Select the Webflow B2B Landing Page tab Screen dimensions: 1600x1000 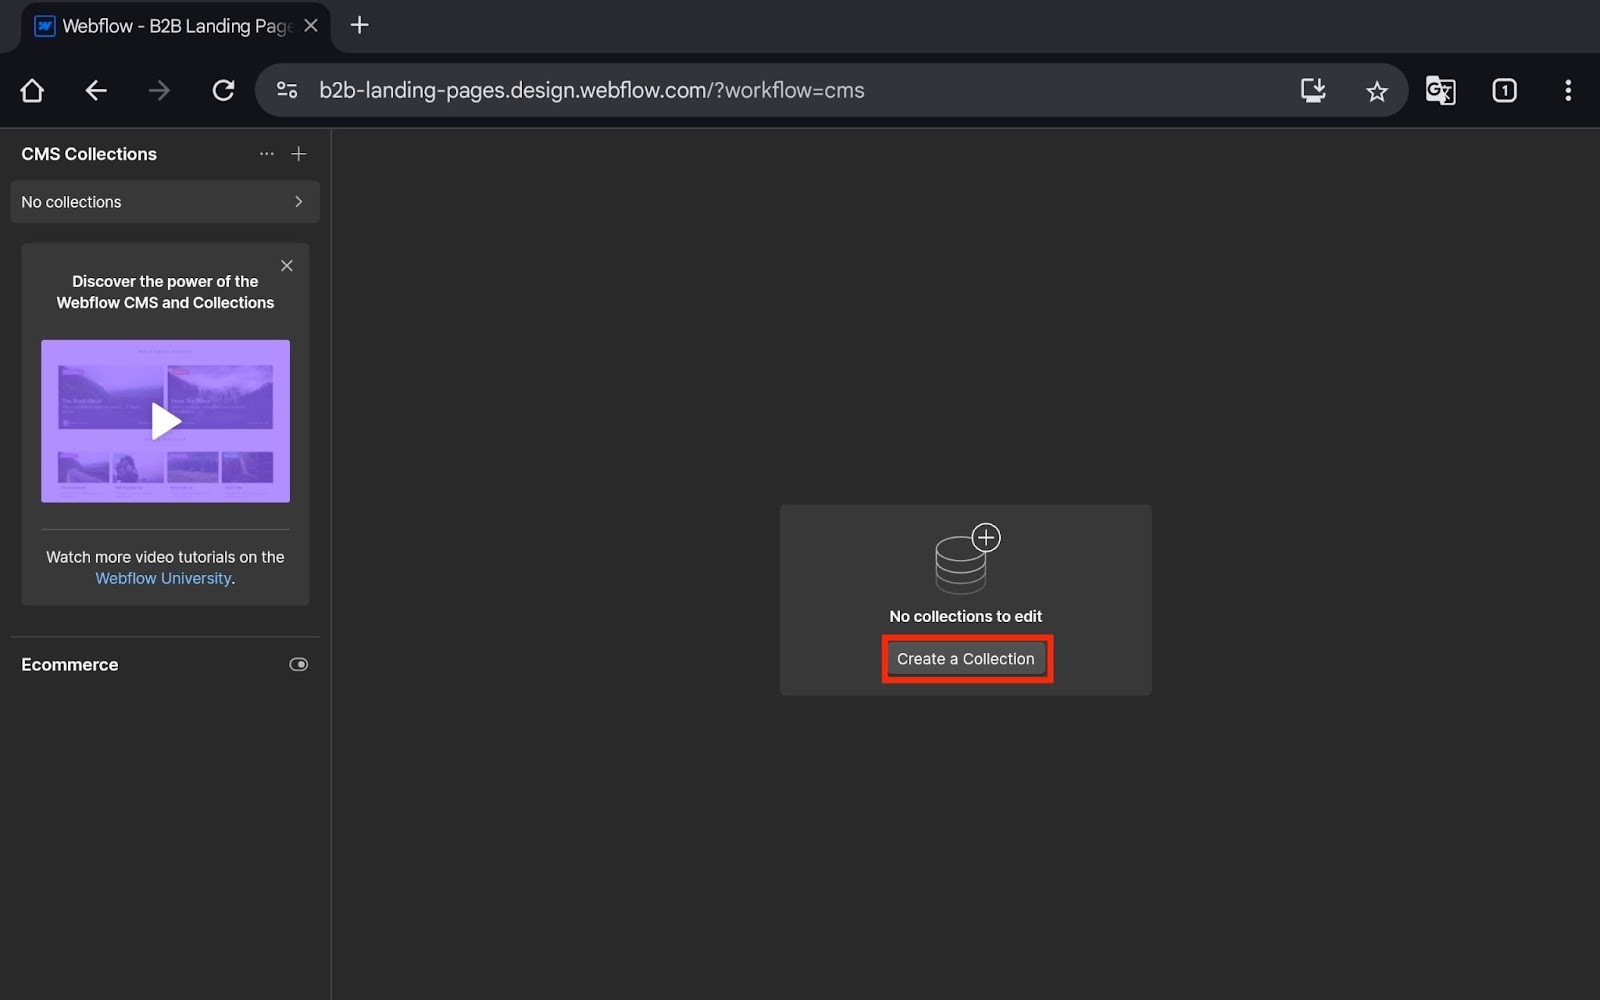pos(176,26)
